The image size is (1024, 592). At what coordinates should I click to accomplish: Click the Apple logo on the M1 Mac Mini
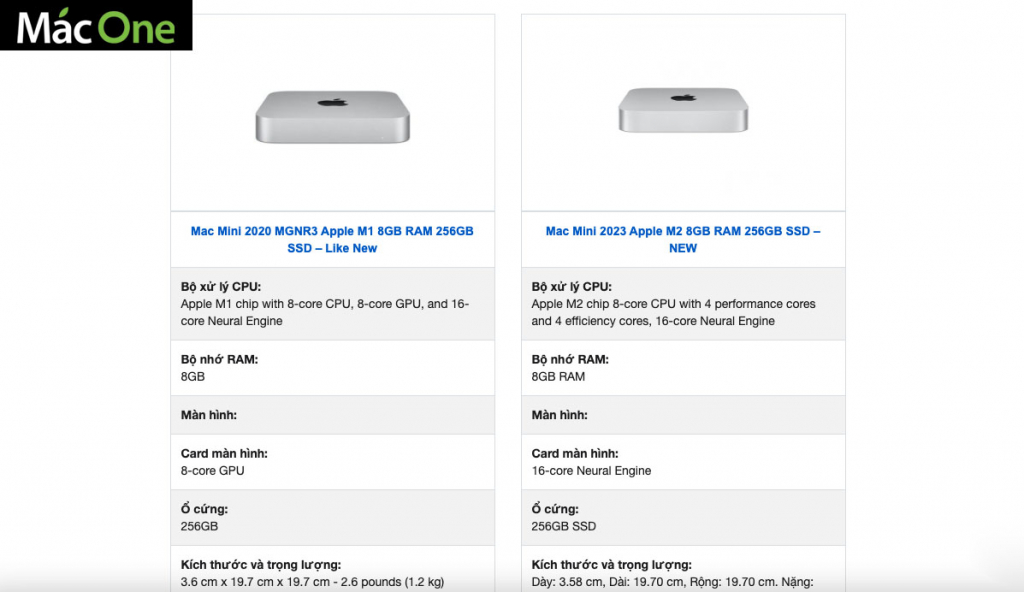(x=332, y=102)
